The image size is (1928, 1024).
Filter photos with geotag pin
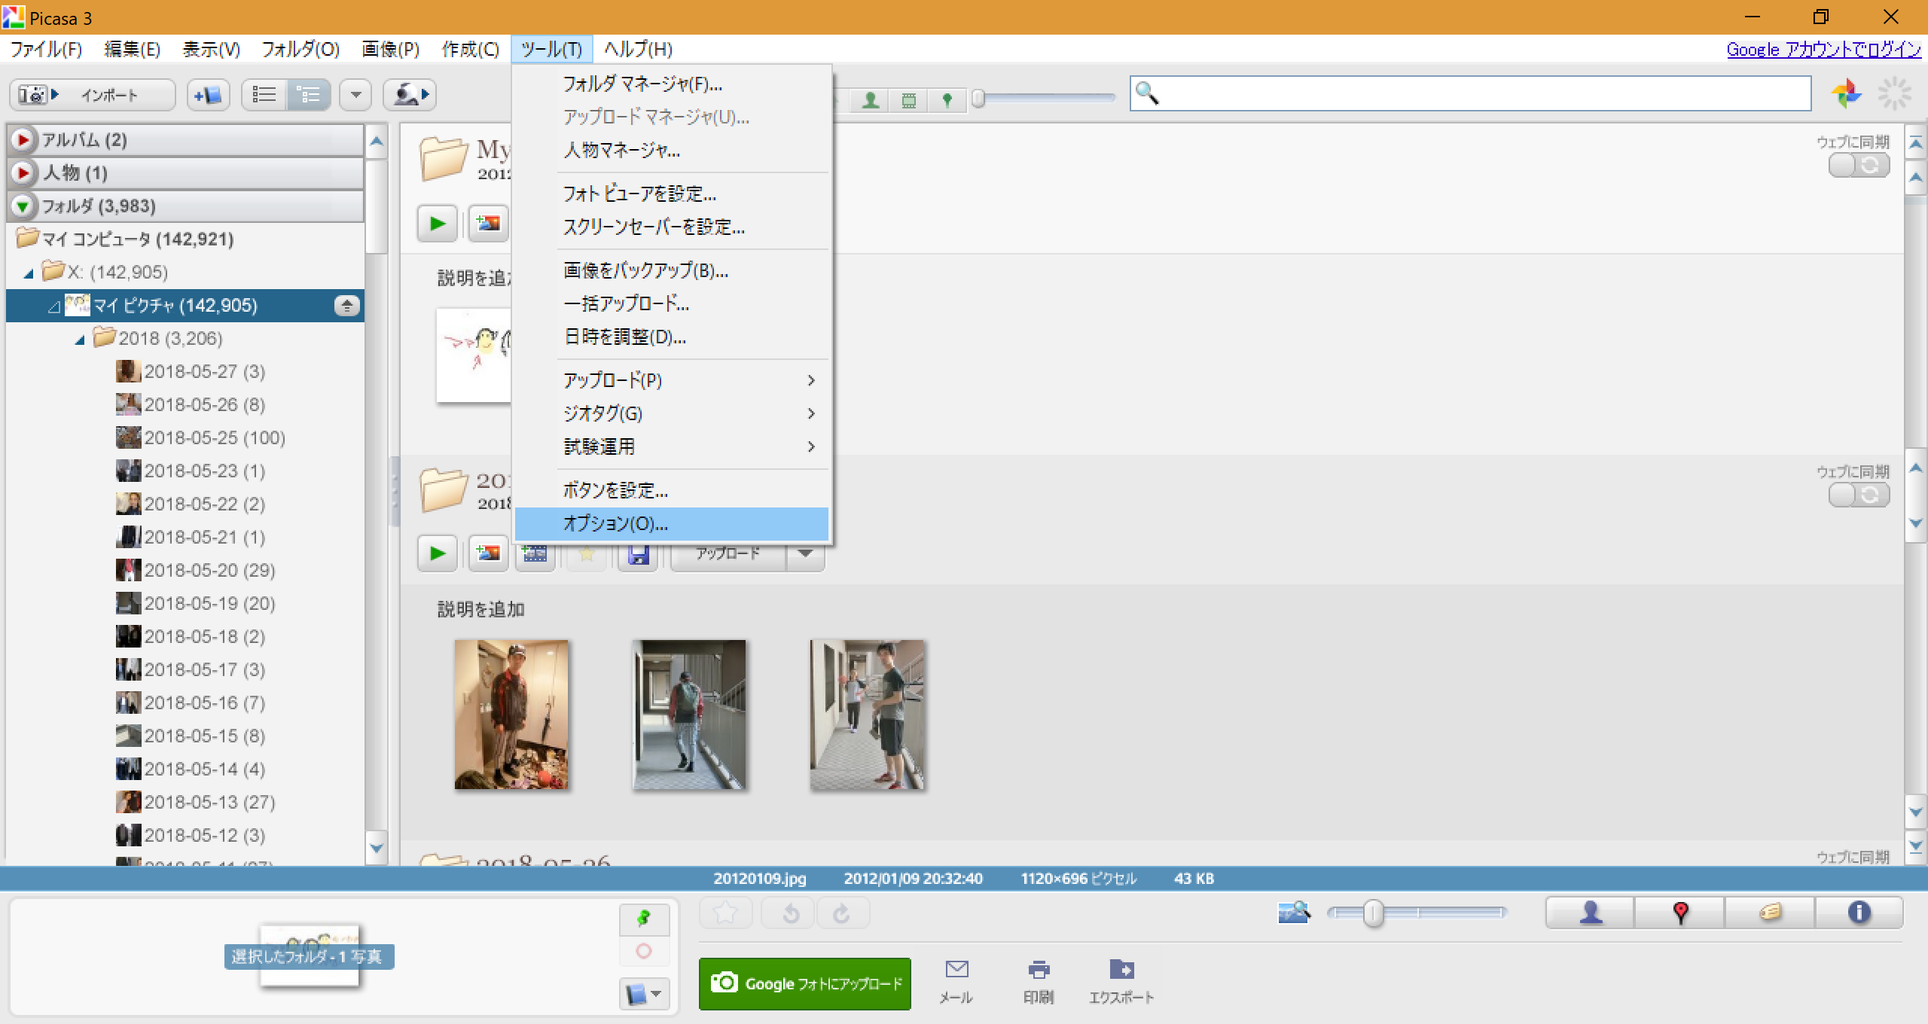[x=947, y=100]
